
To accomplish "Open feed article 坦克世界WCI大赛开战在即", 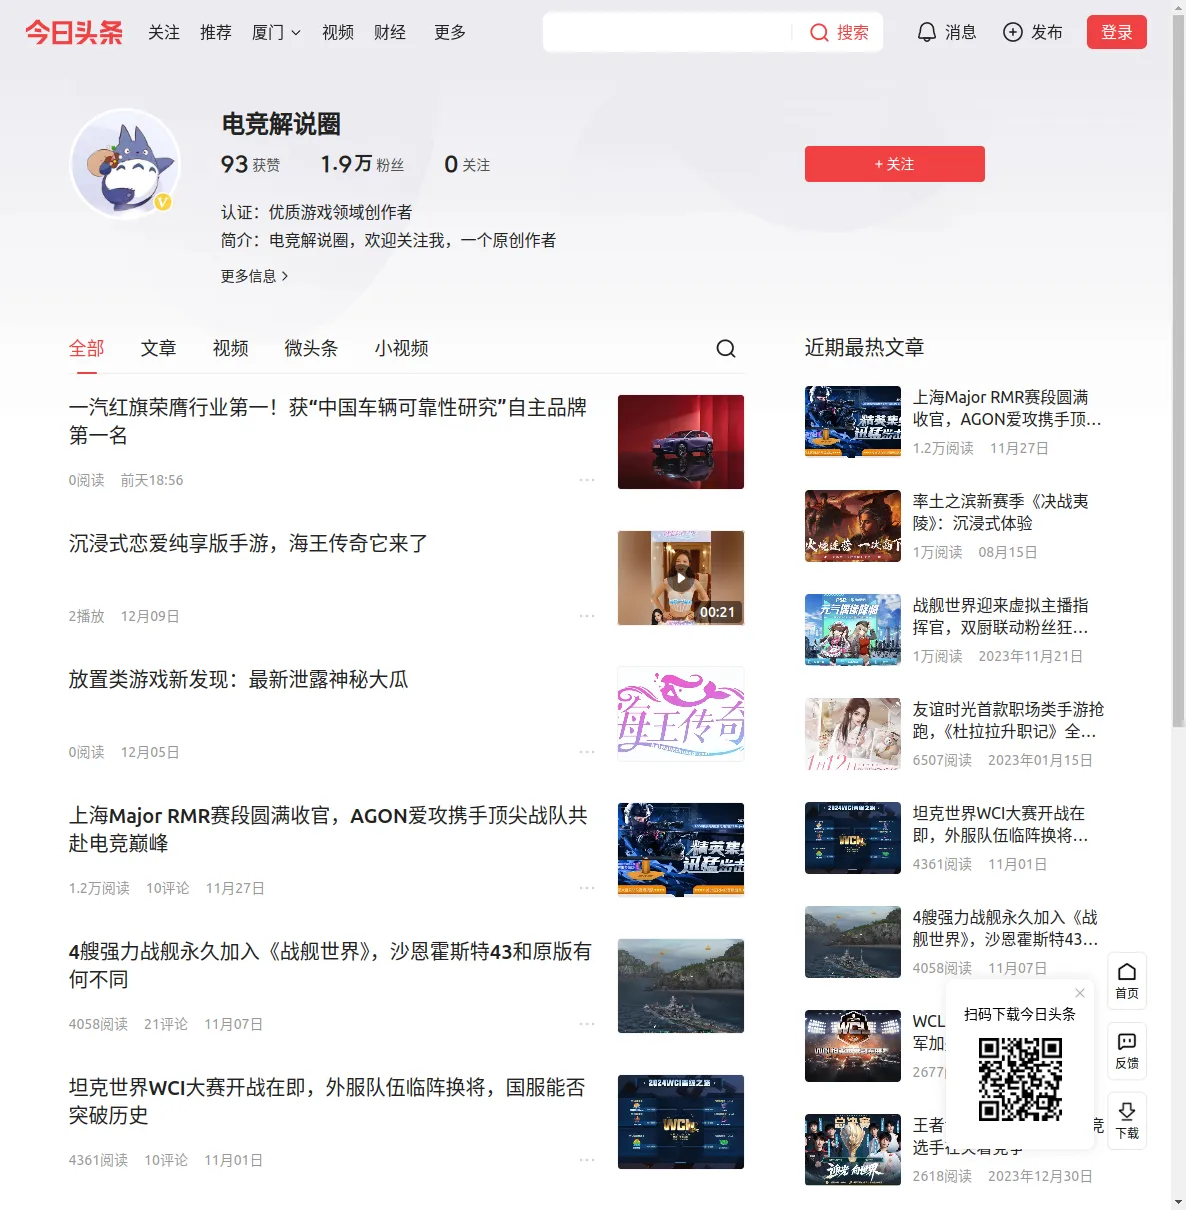I will pos(327,1101).
